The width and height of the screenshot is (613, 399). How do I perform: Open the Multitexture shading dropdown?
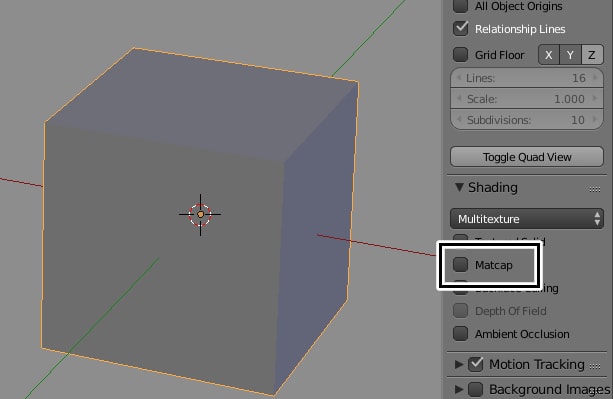pyautogui.click(x=527, y=218)
